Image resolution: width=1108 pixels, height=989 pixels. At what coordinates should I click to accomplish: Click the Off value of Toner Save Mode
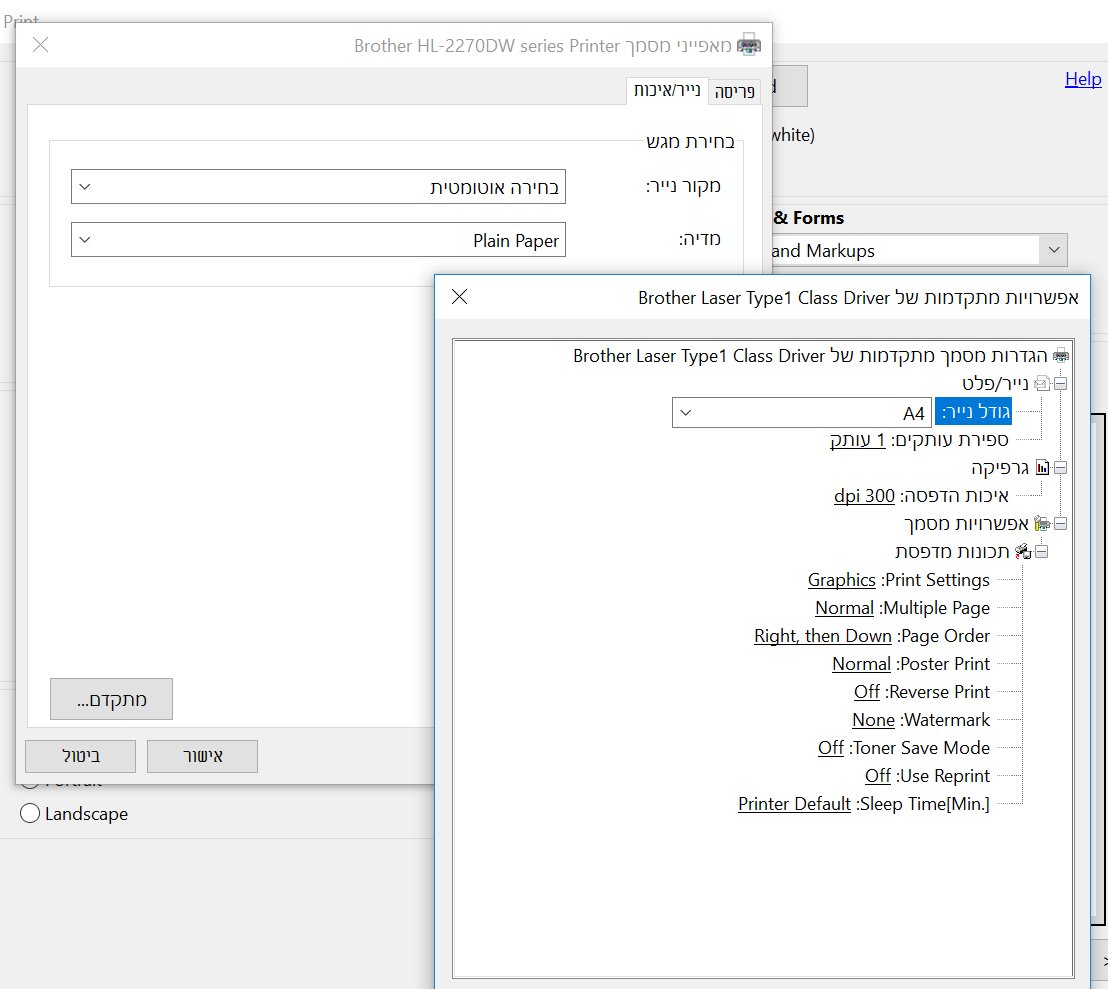pos(831,747)
